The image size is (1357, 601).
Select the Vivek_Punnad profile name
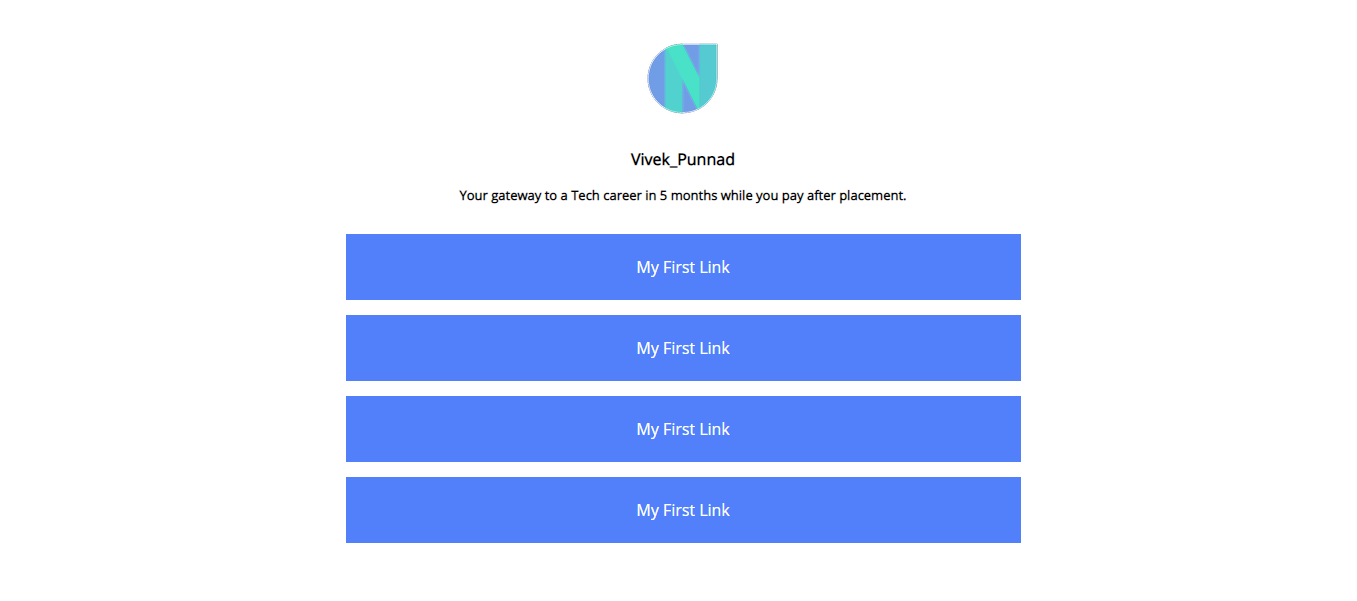click(683, 160)
